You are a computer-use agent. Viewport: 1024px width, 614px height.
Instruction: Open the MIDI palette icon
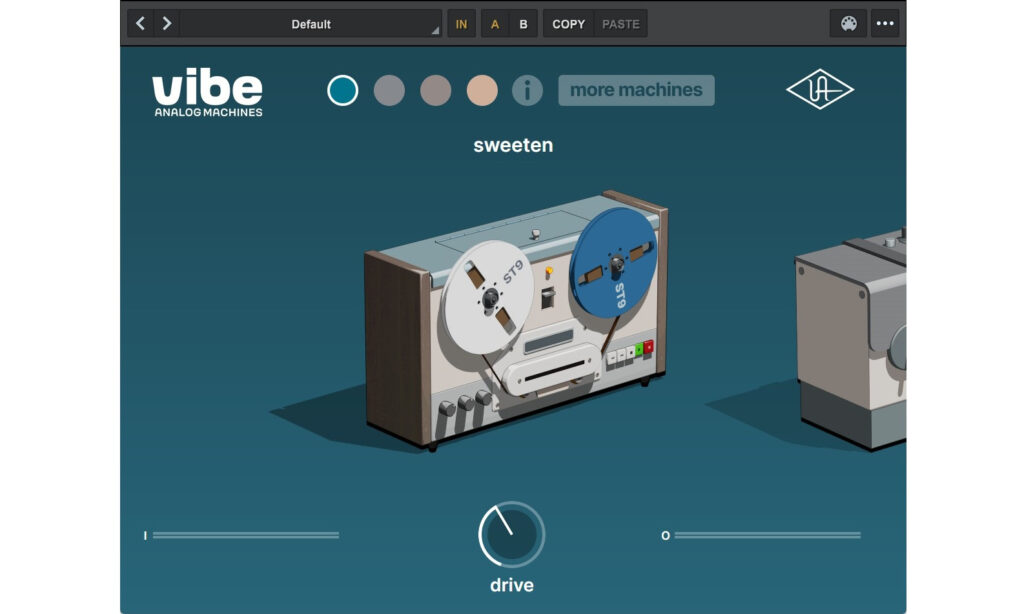point(848,24)
